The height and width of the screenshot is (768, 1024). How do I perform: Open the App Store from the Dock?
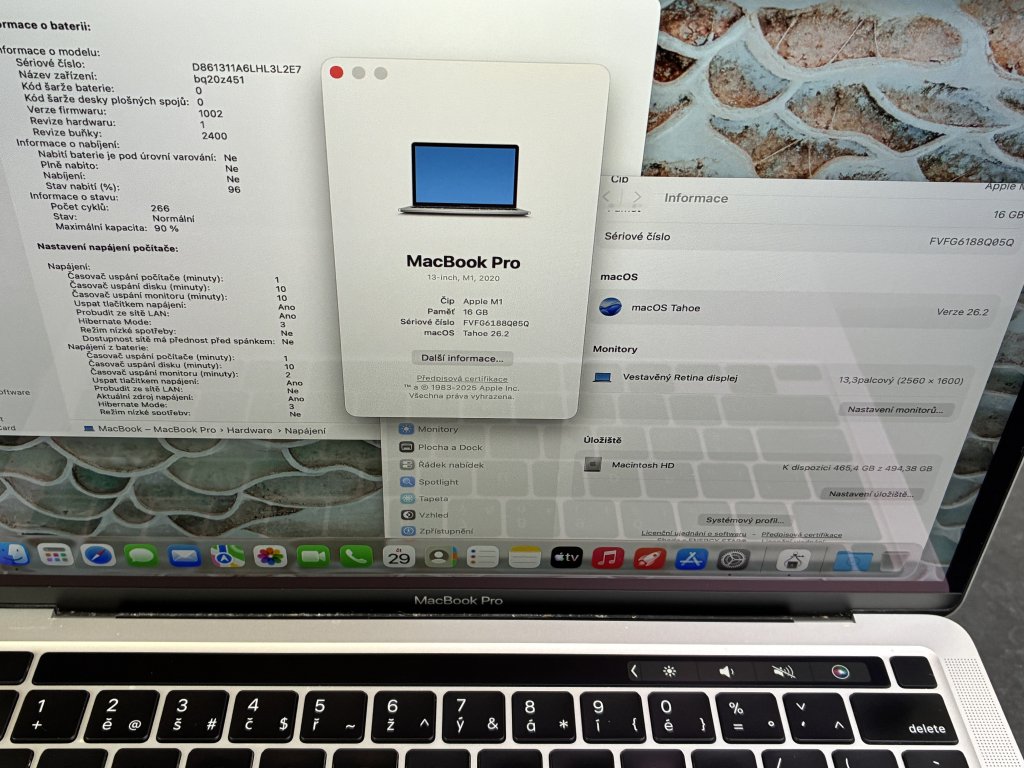(x=691, y=559)
